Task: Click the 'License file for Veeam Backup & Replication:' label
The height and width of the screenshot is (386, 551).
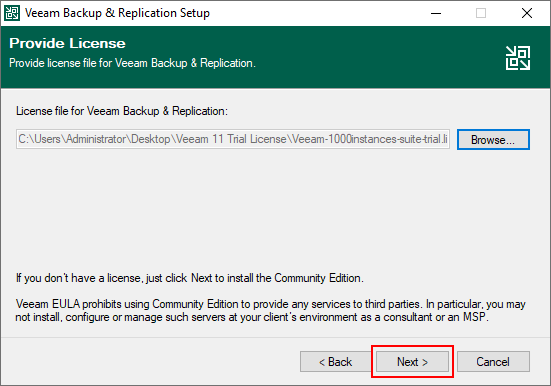Action: coord(122,111)
